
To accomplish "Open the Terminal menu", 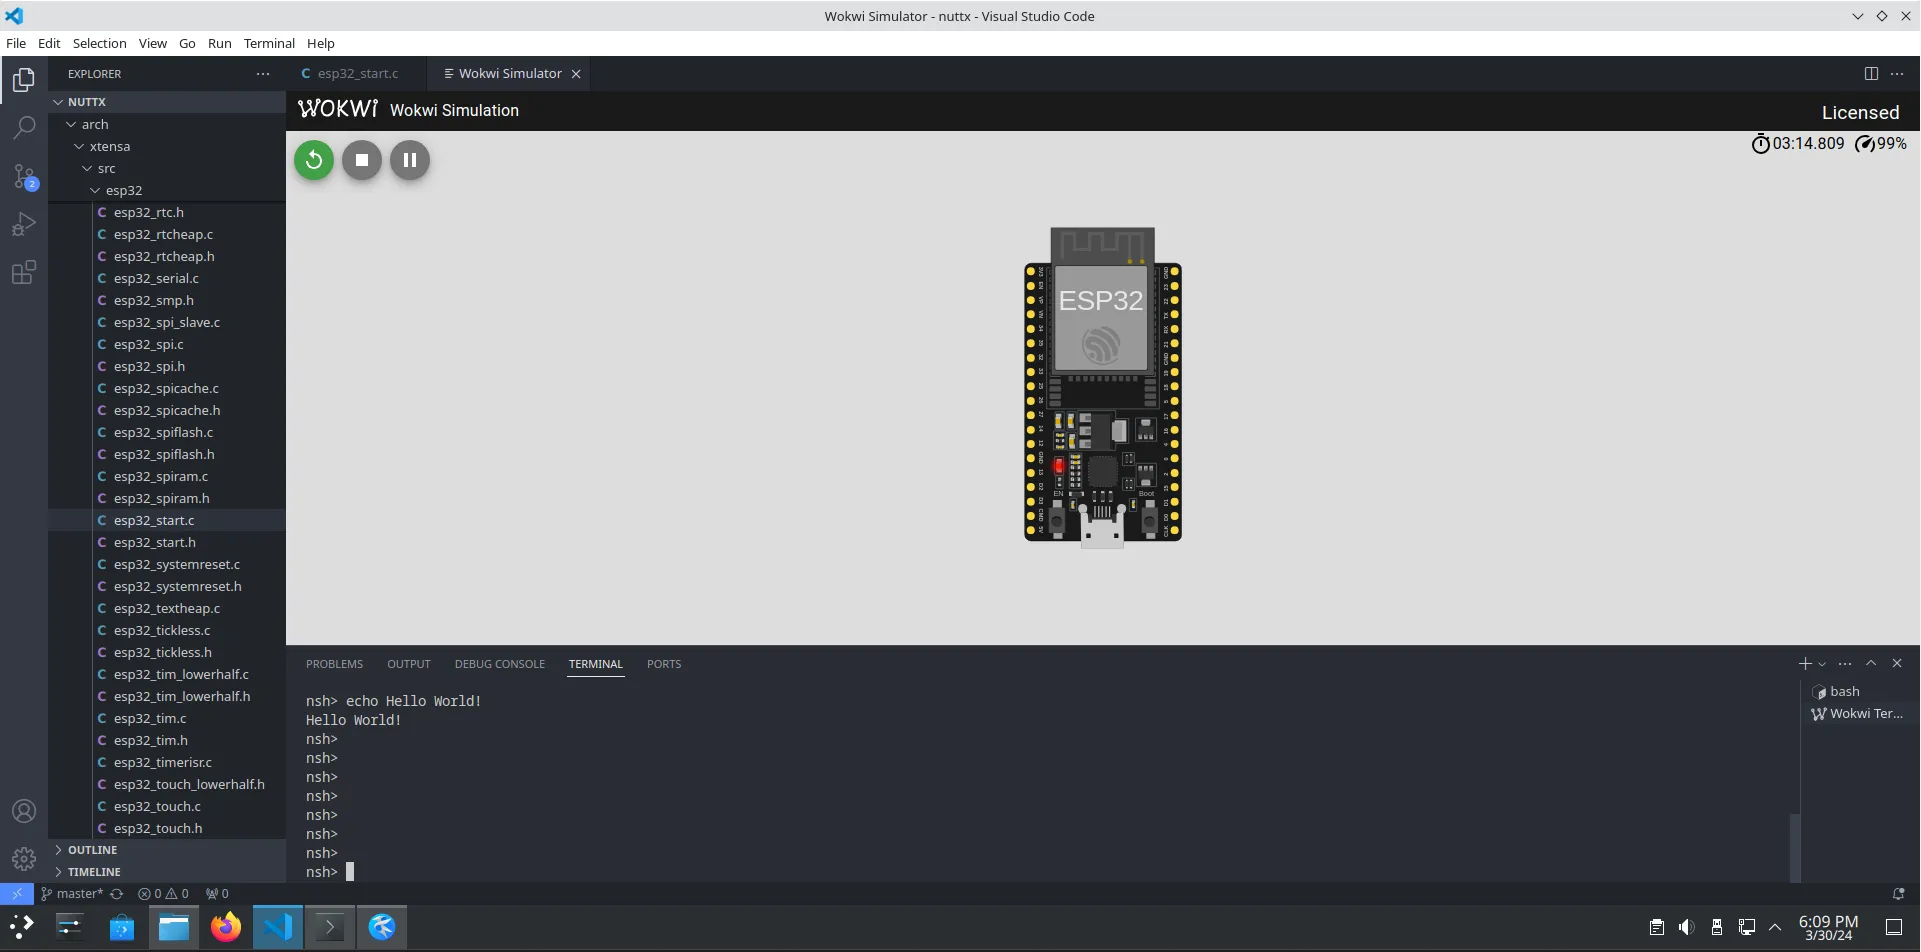I will [268, 43].
